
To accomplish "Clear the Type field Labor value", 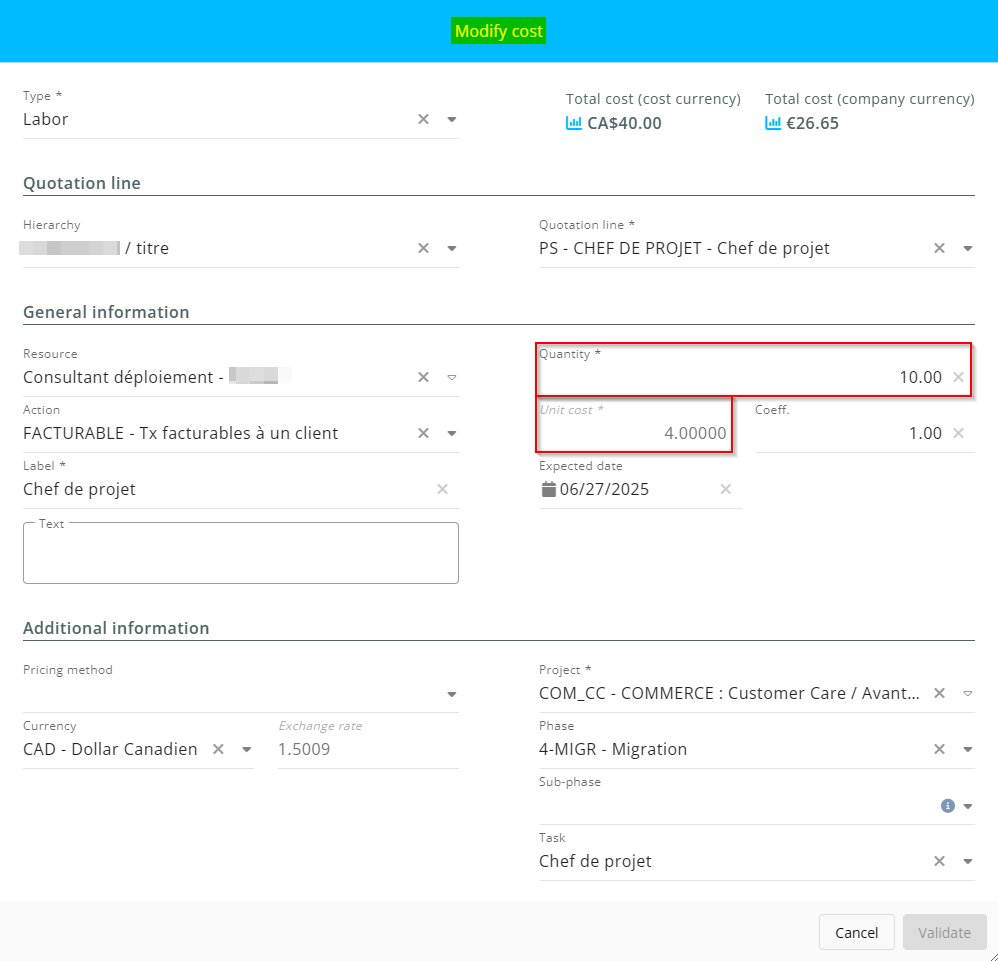I will pos(423,119).
